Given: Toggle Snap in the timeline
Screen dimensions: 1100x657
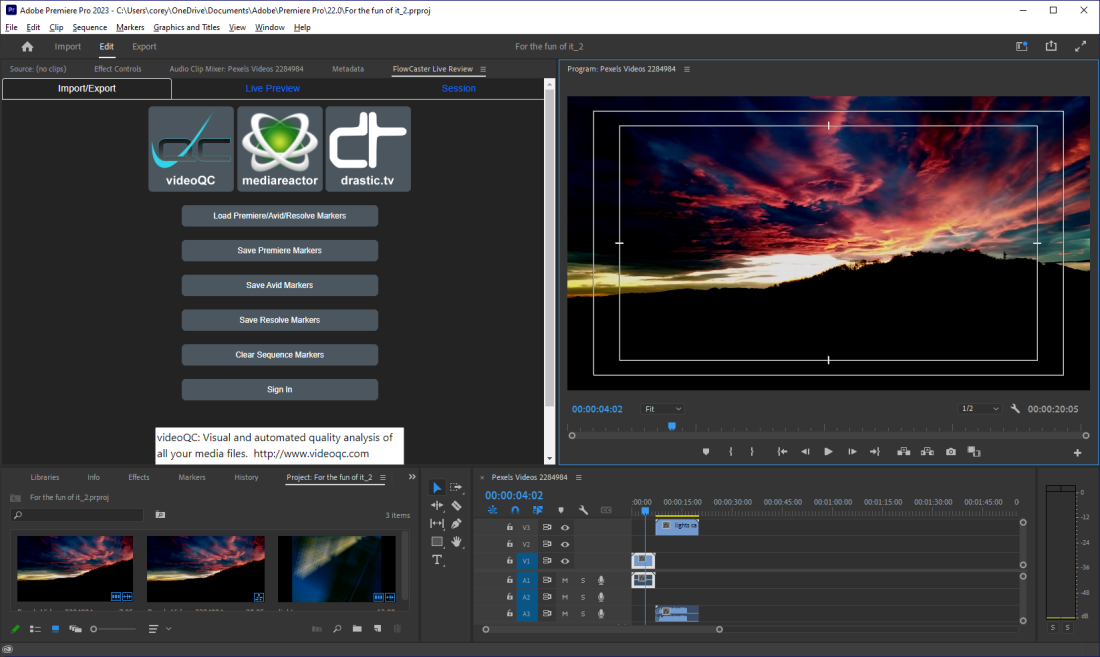Looking at the screenshot, I should (515, 510).
